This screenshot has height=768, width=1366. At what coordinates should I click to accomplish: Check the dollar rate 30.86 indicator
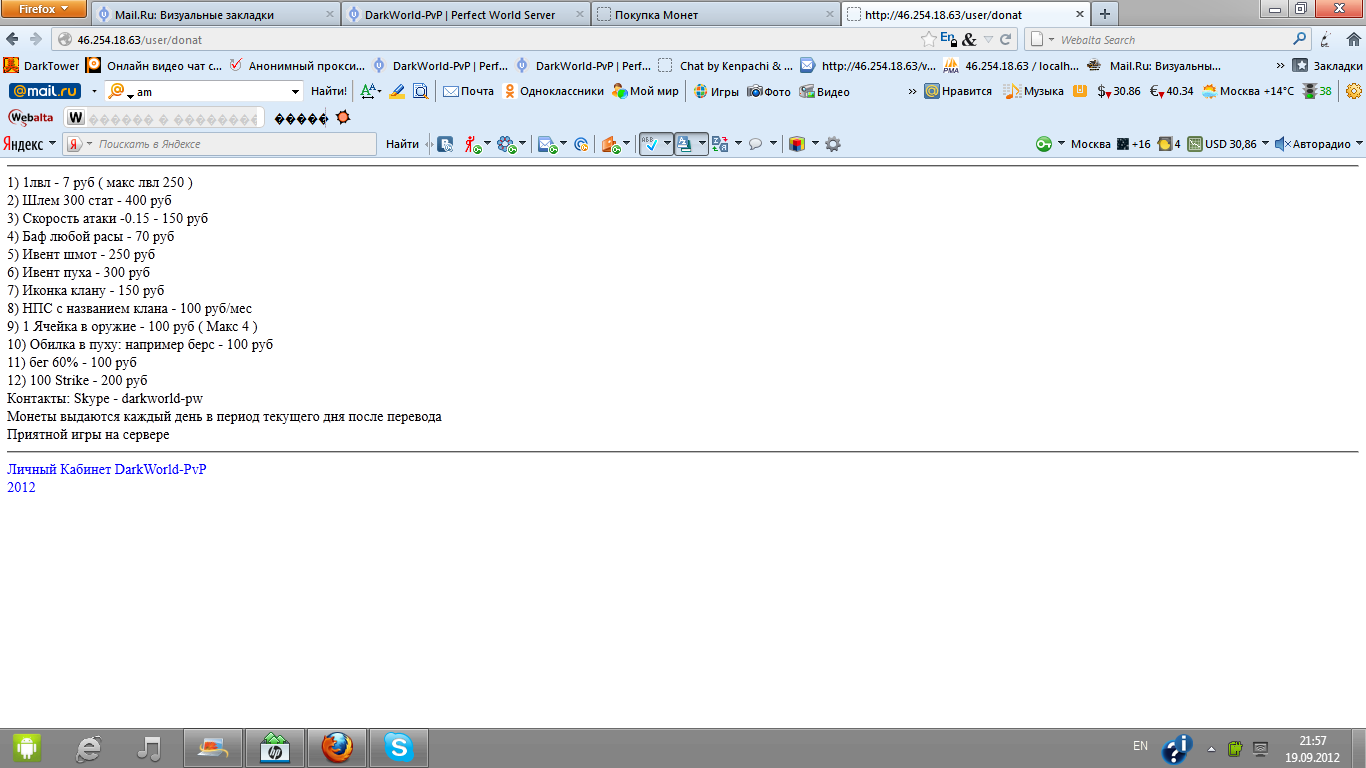pos(1118,91)
